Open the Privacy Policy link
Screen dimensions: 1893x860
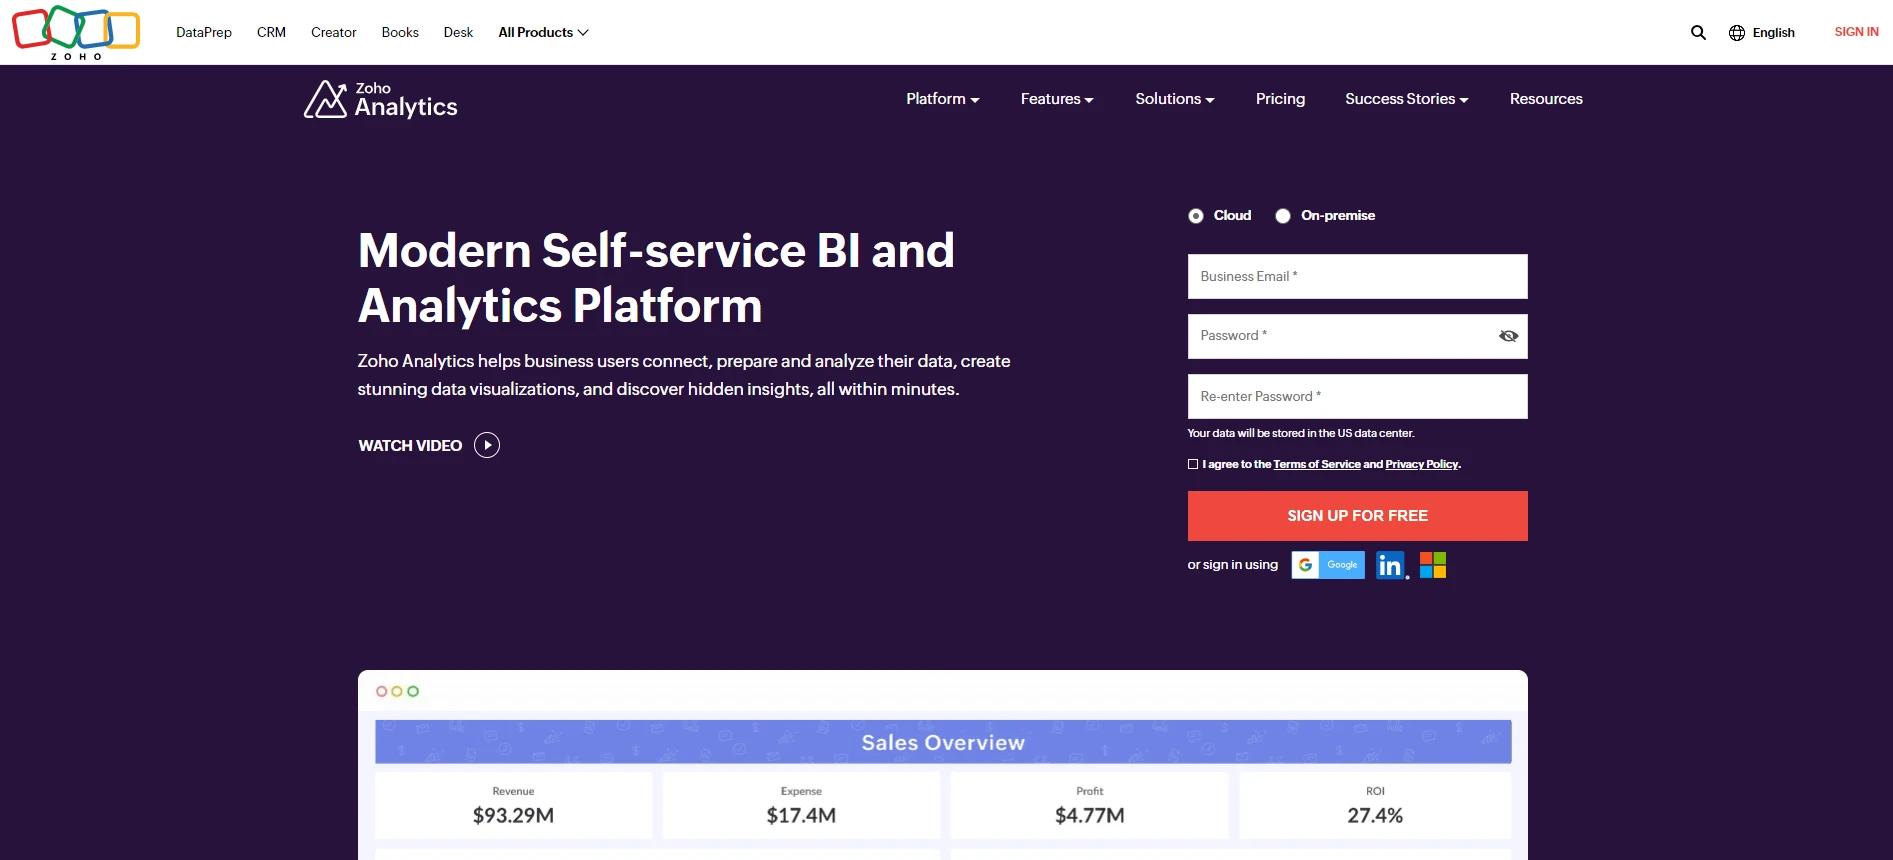(1421, 464)
